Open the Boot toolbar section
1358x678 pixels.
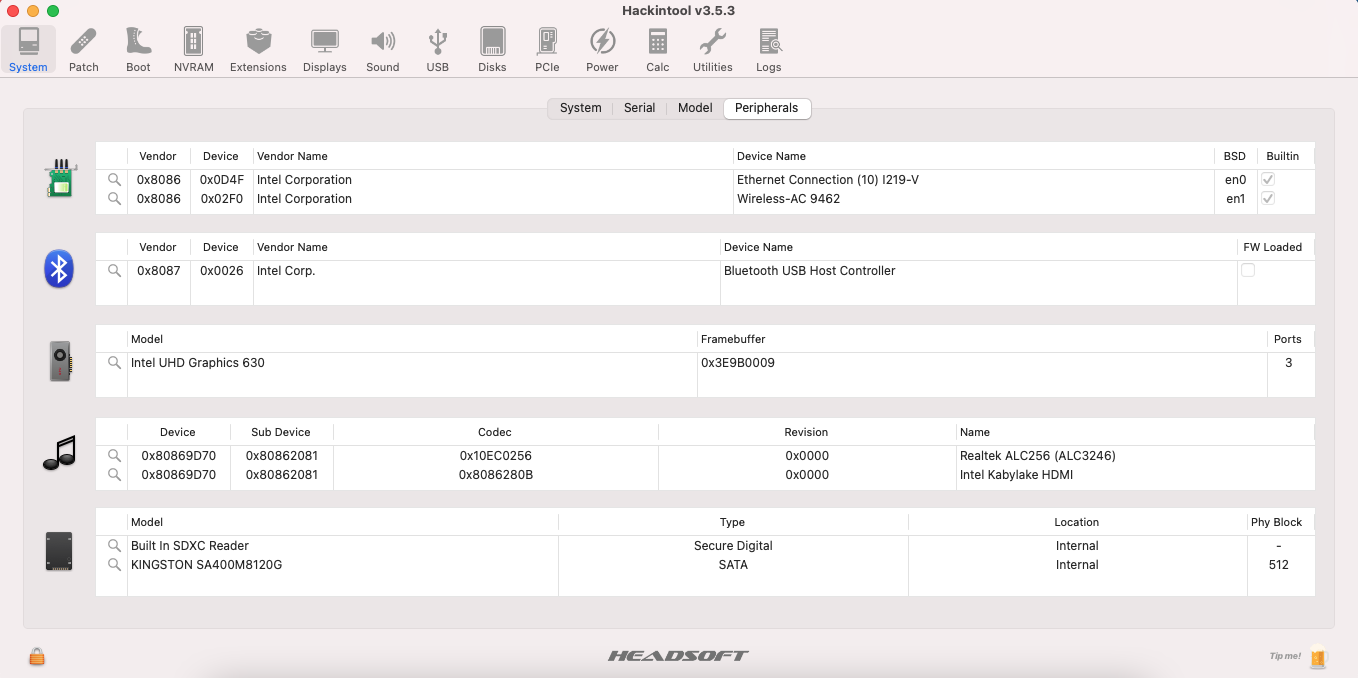click(x=138, y=49)
